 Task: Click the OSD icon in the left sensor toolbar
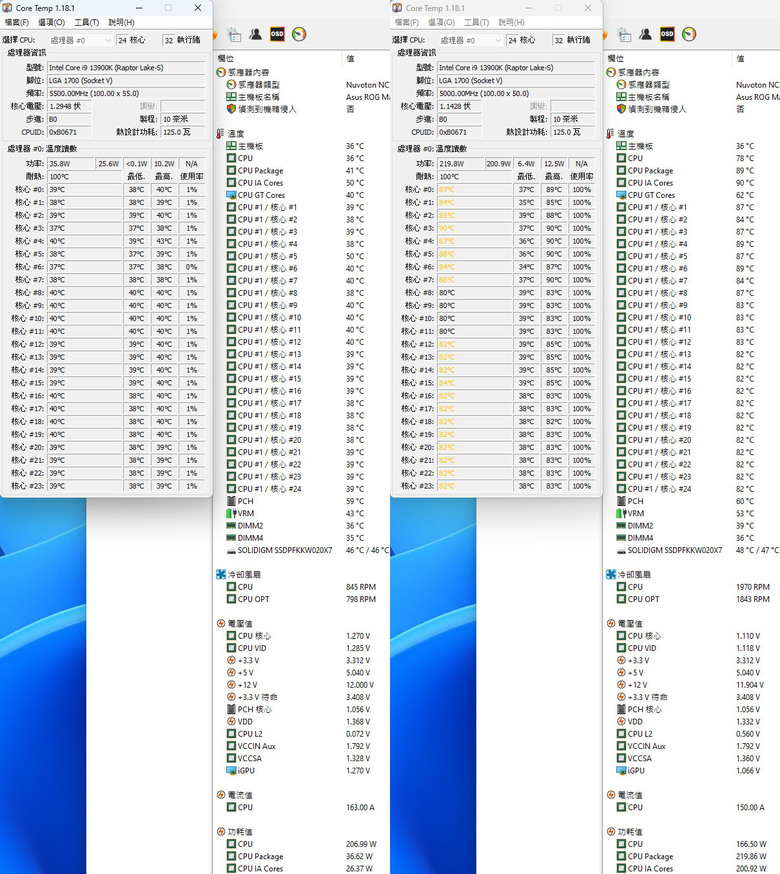277,34
